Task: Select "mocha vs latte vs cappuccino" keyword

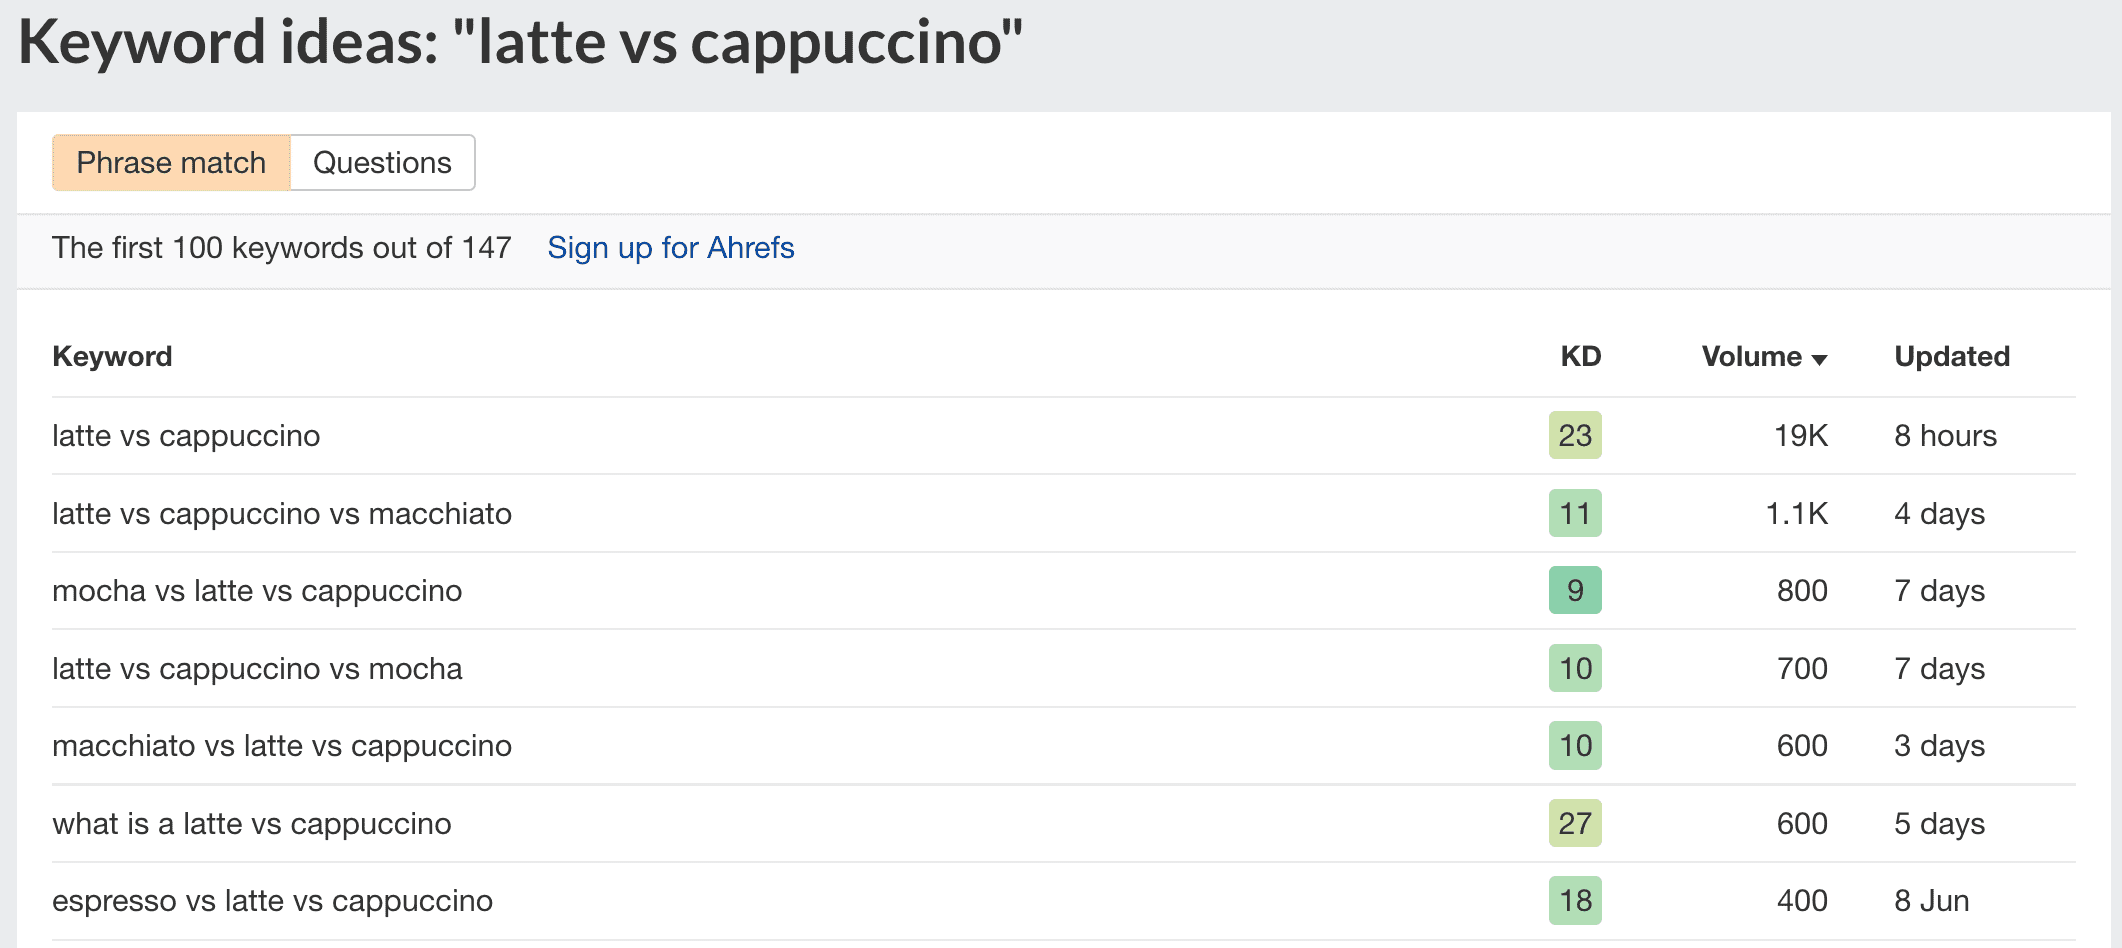Action: point(257,591)
